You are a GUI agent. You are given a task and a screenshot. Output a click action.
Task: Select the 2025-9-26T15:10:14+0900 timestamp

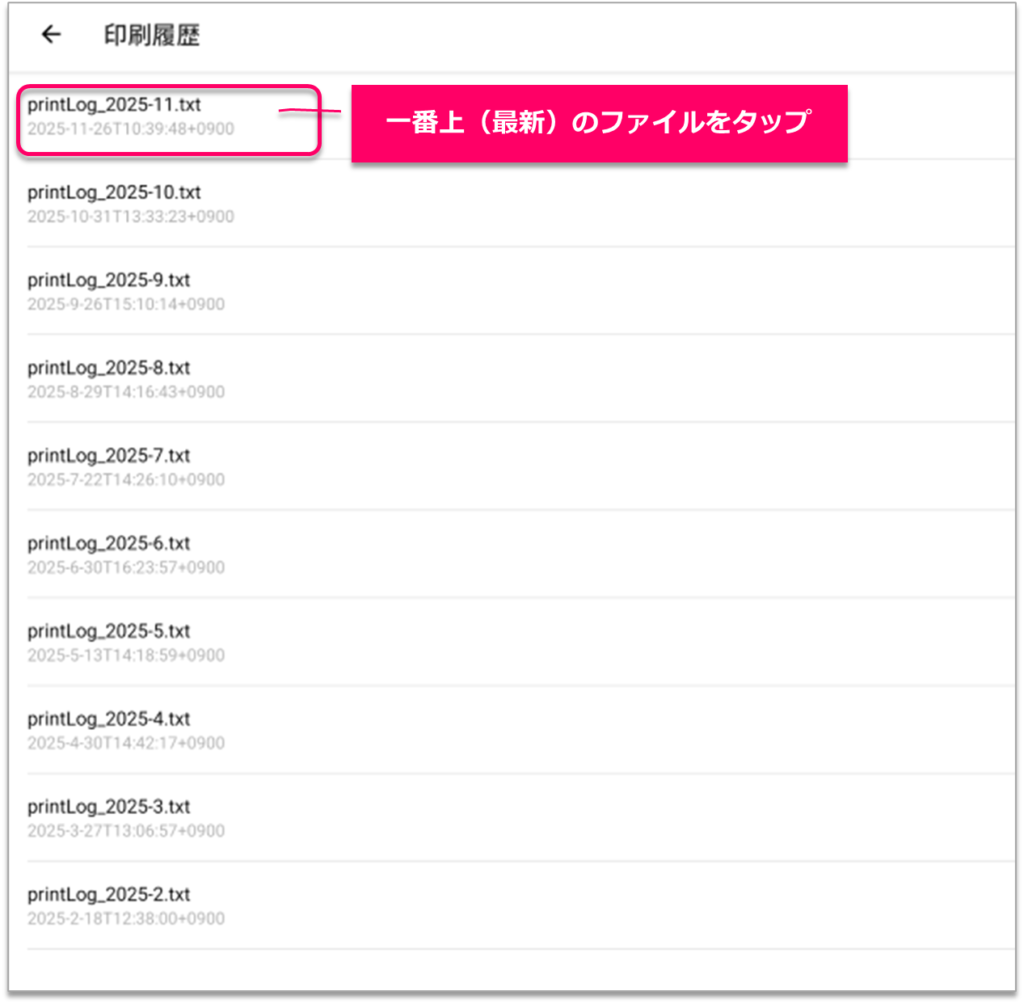pos(126,305)
